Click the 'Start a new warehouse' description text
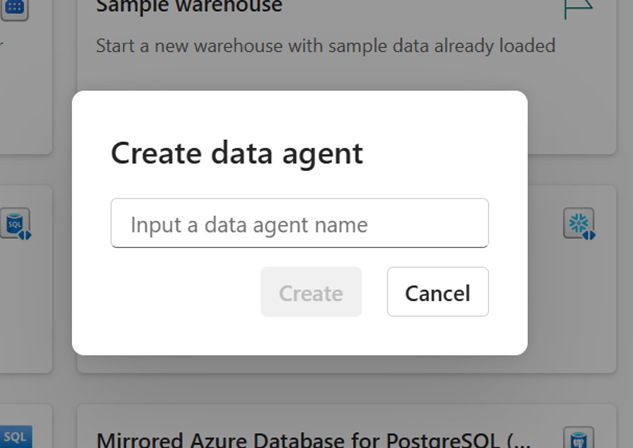 tap(325, 46)
